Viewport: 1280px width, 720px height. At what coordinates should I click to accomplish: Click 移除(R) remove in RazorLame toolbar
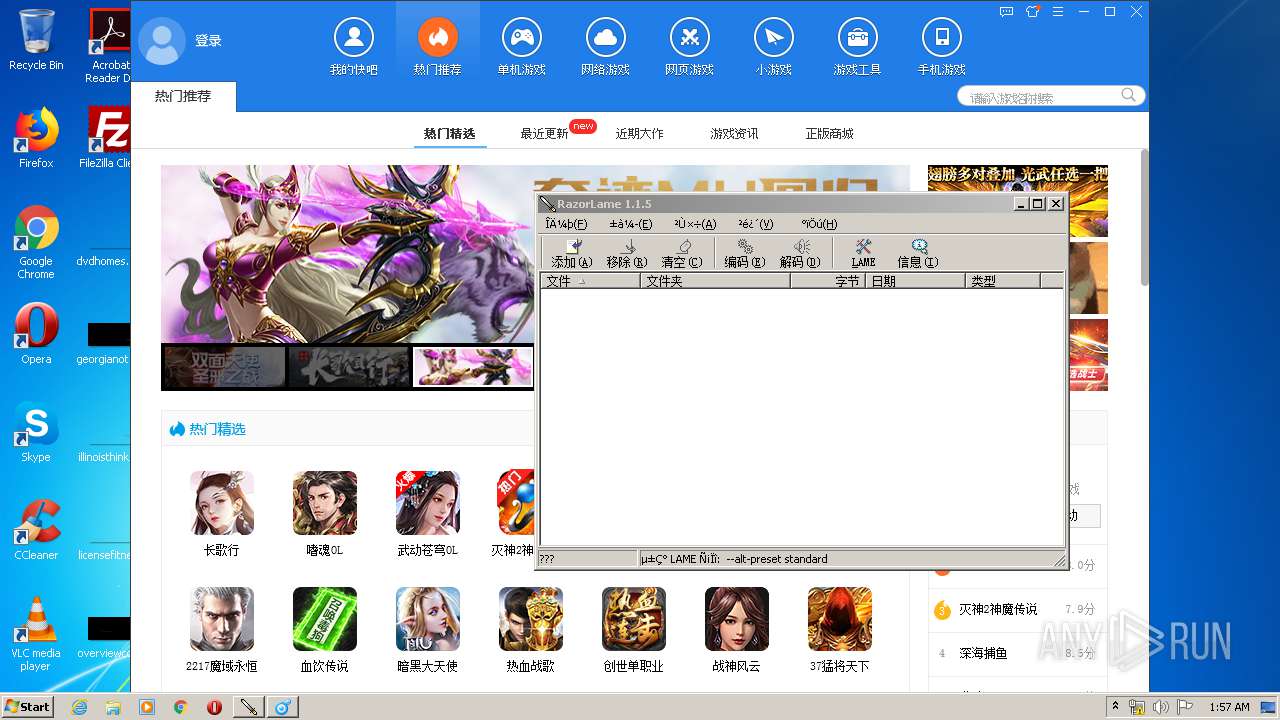(x=627, y=254)
